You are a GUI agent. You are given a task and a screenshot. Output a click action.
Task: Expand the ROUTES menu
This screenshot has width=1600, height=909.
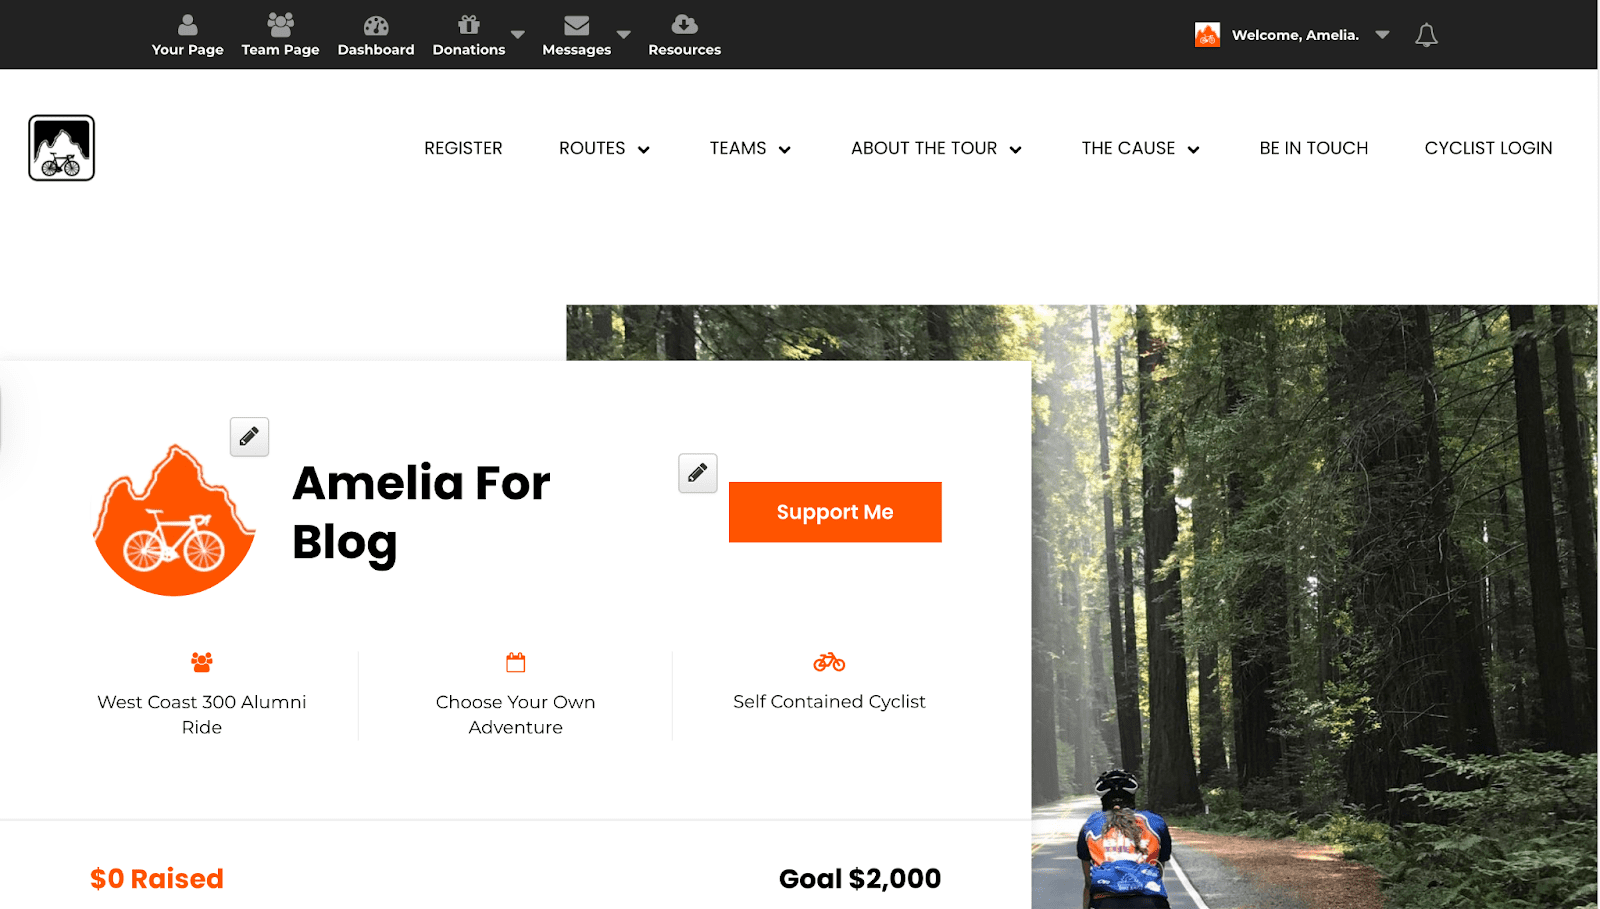604,148
